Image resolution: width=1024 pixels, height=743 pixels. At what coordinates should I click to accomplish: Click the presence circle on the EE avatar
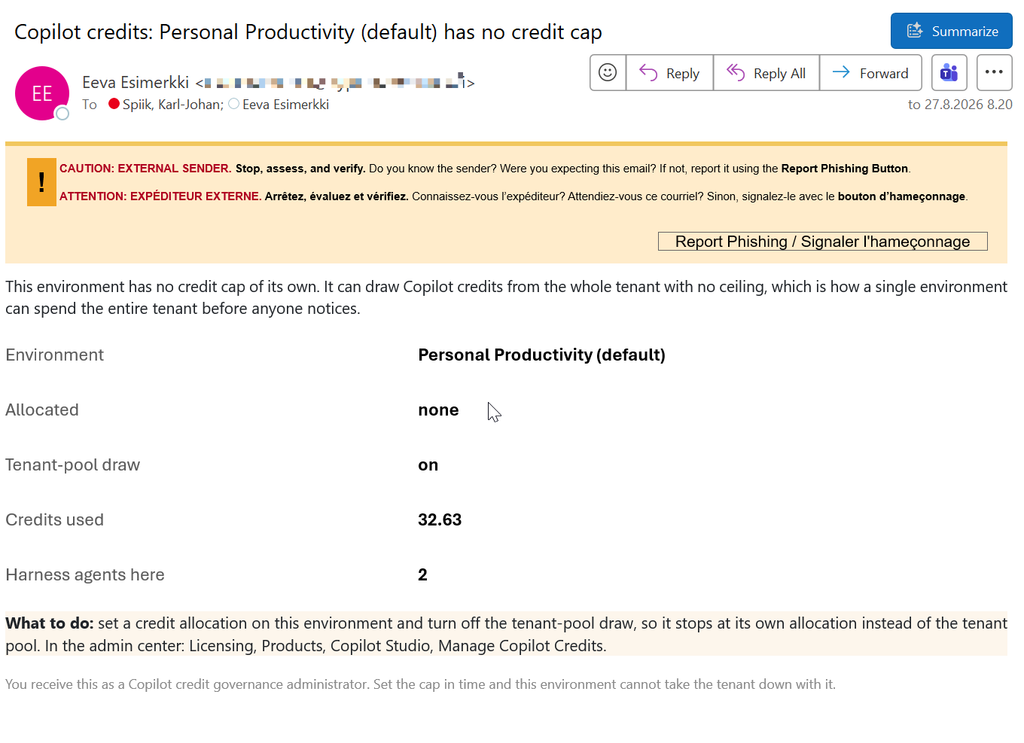[x=62, y=114]
